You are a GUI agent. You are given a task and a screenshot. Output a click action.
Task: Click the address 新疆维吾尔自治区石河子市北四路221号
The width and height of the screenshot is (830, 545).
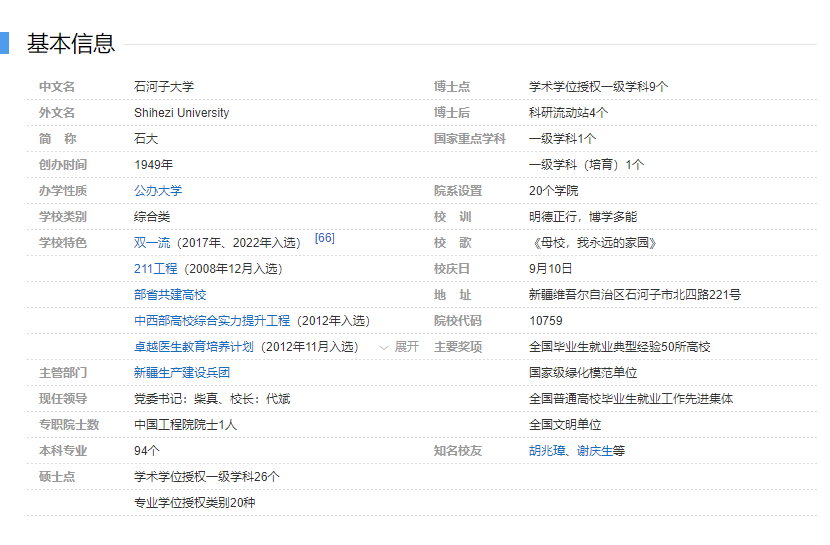click(x=634, y=295)
